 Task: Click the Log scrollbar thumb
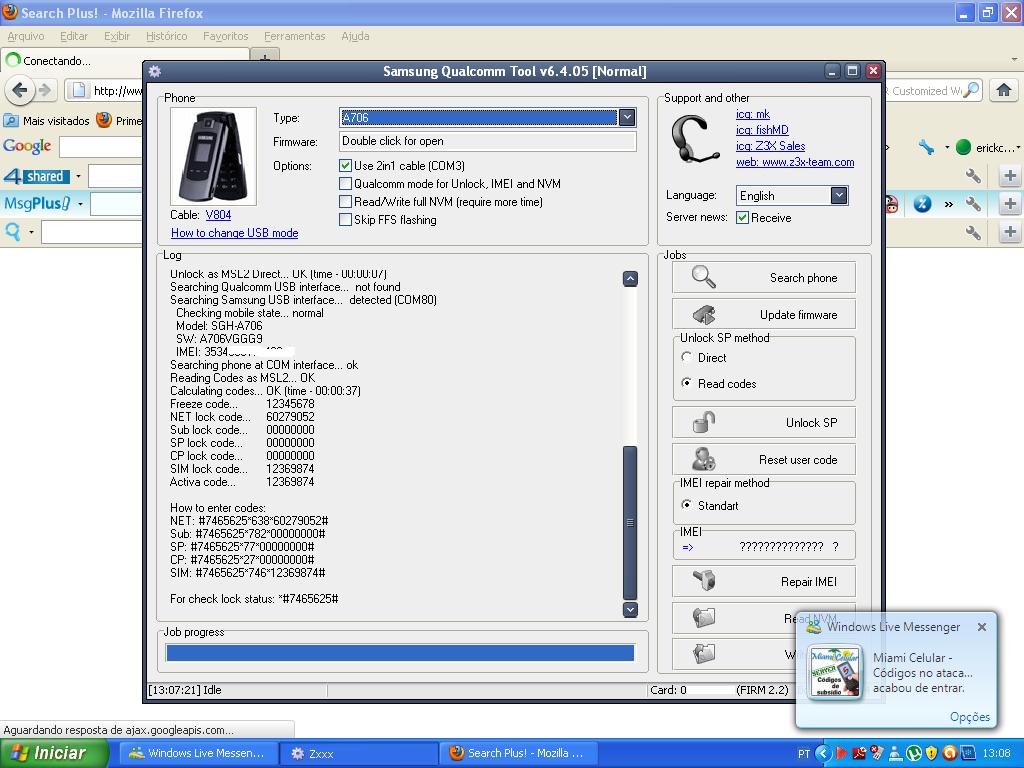tap(630, 522)
